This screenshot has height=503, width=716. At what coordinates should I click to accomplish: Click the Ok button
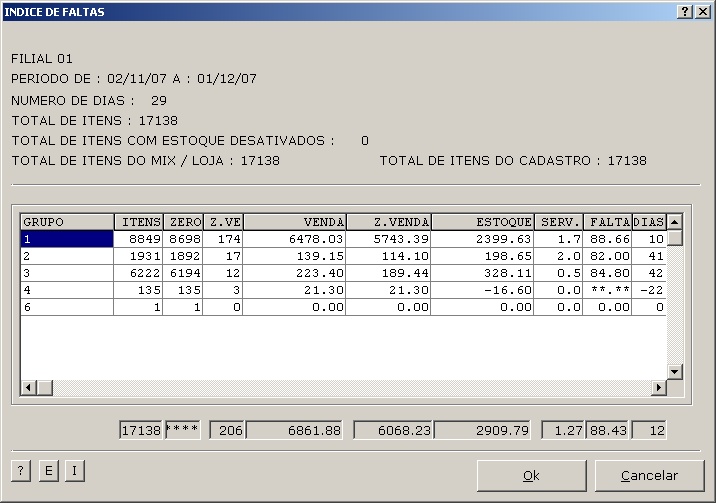(531, 476)
